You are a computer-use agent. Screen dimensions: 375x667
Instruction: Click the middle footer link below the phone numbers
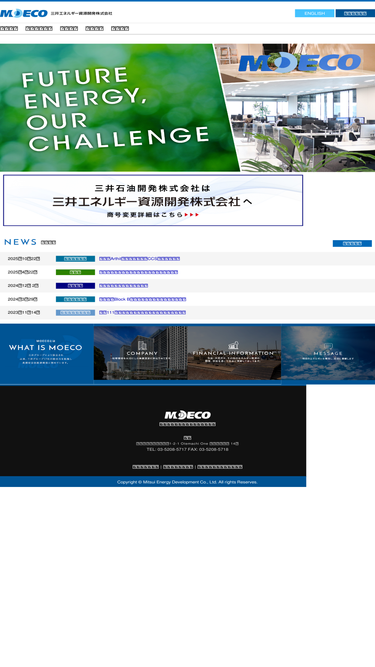click(178, 467)
